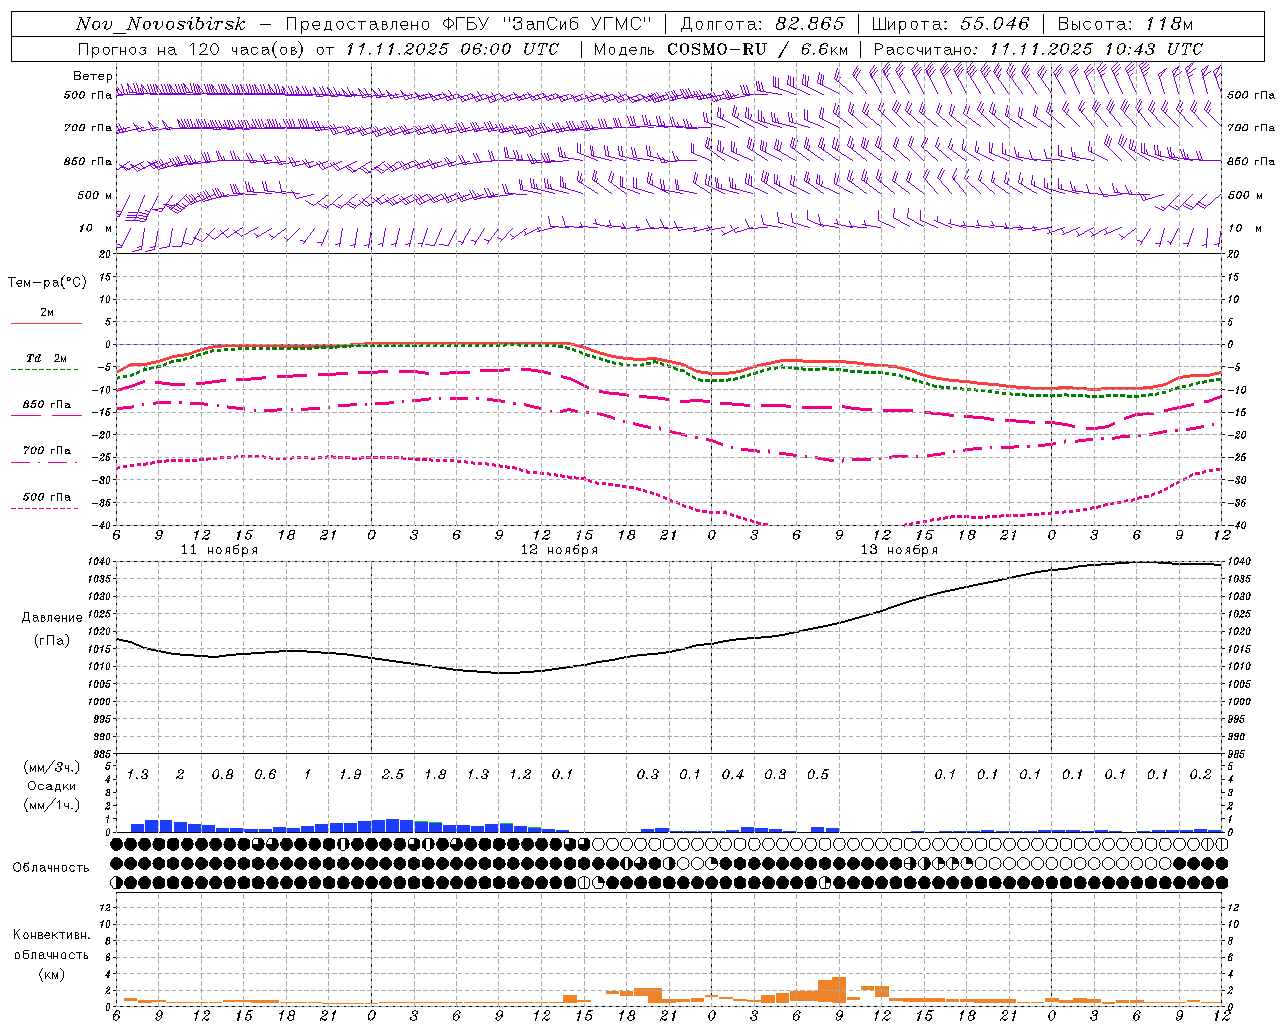Select the Облачность cloud cover label
The image size is (1280, 1024).
(x=51, y=868)
